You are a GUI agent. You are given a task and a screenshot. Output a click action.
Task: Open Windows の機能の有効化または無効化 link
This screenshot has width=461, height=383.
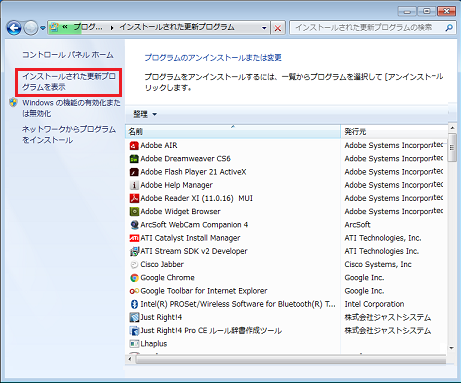(71, 108)
